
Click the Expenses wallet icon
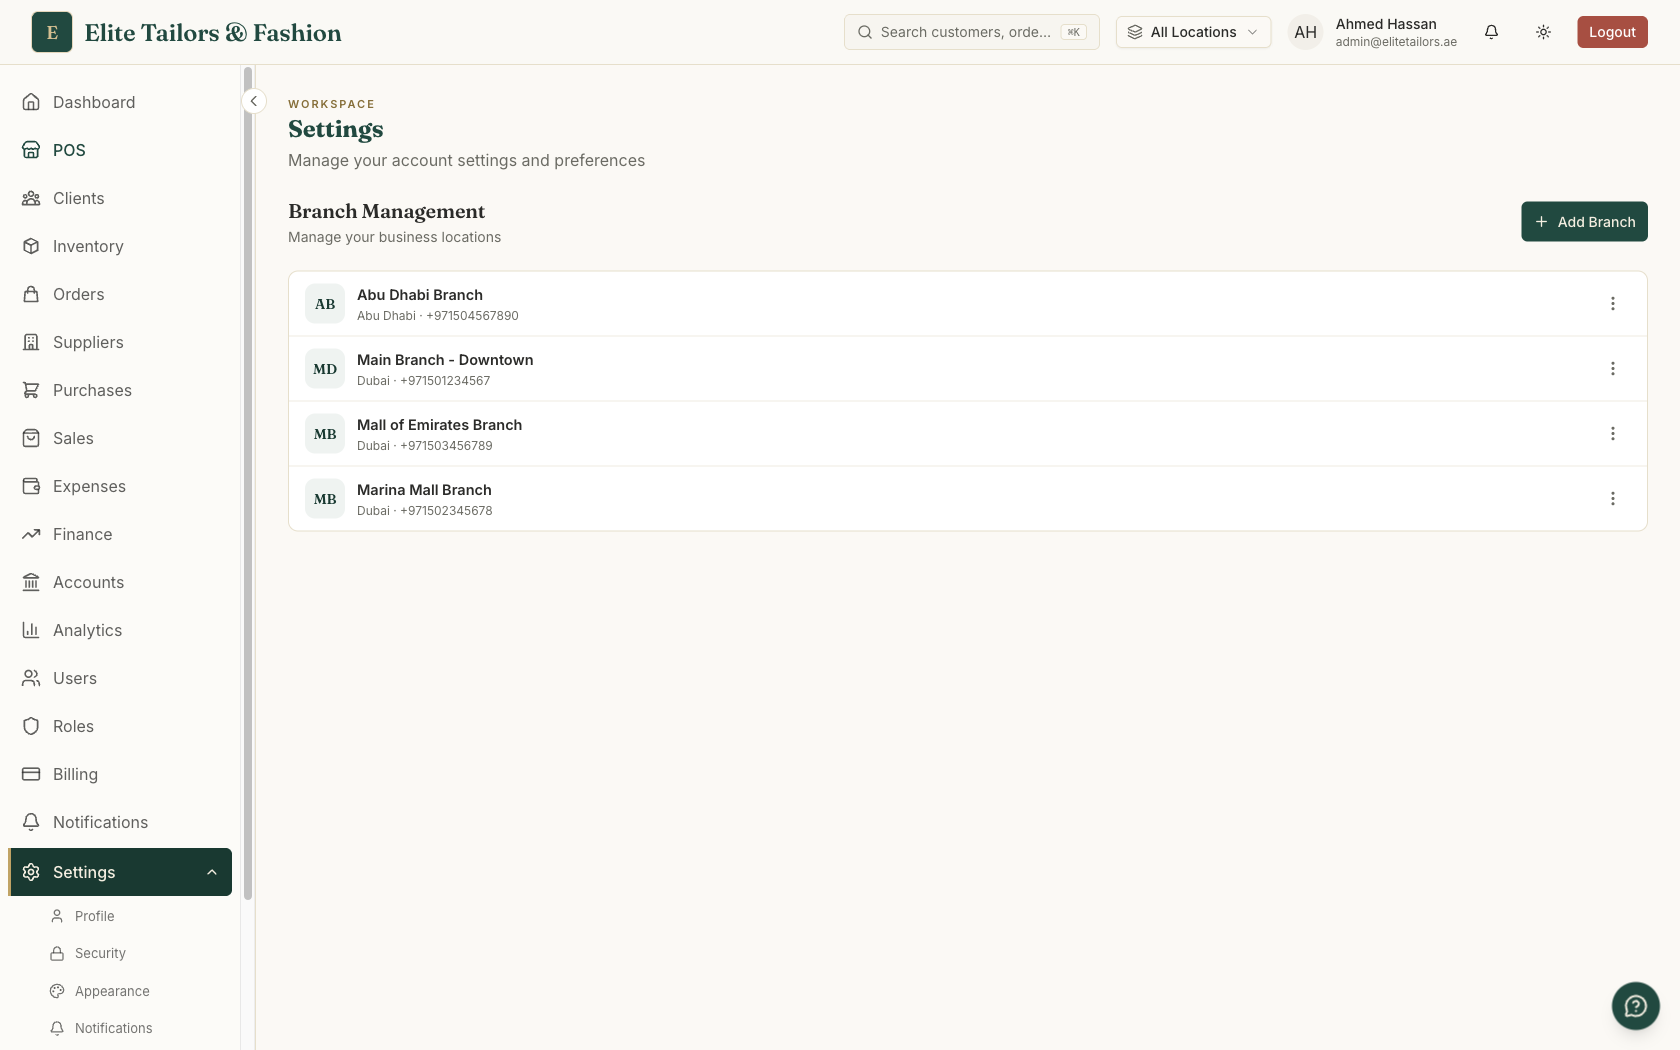click(x=31, y=486)
